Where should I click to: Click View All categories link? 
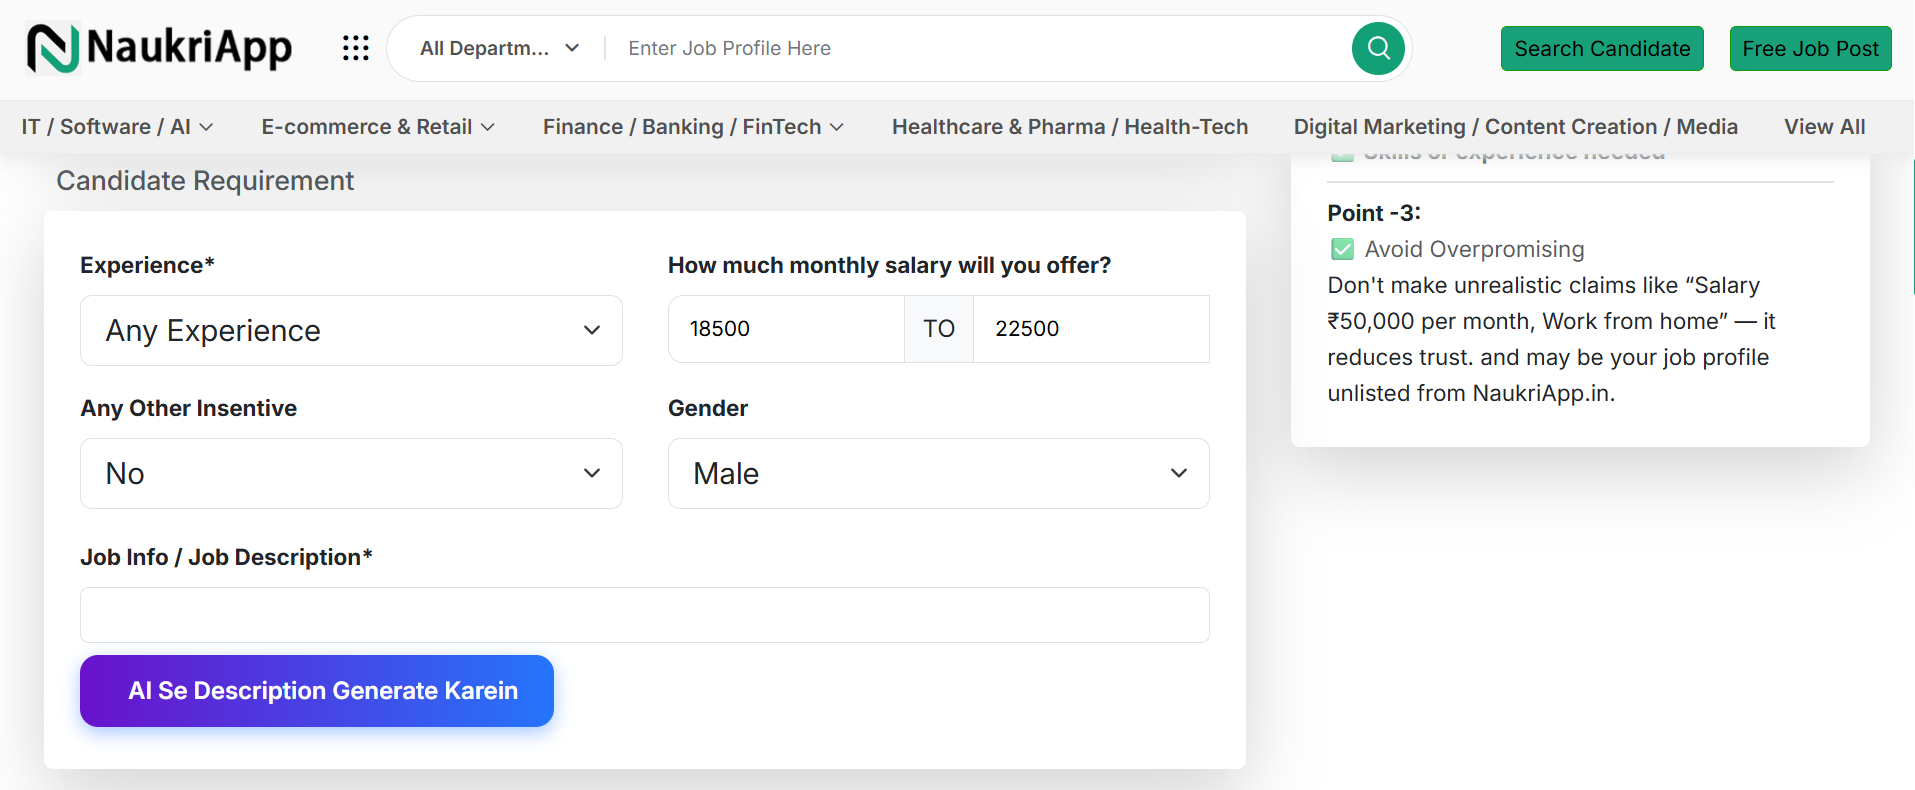(1824, 127)
